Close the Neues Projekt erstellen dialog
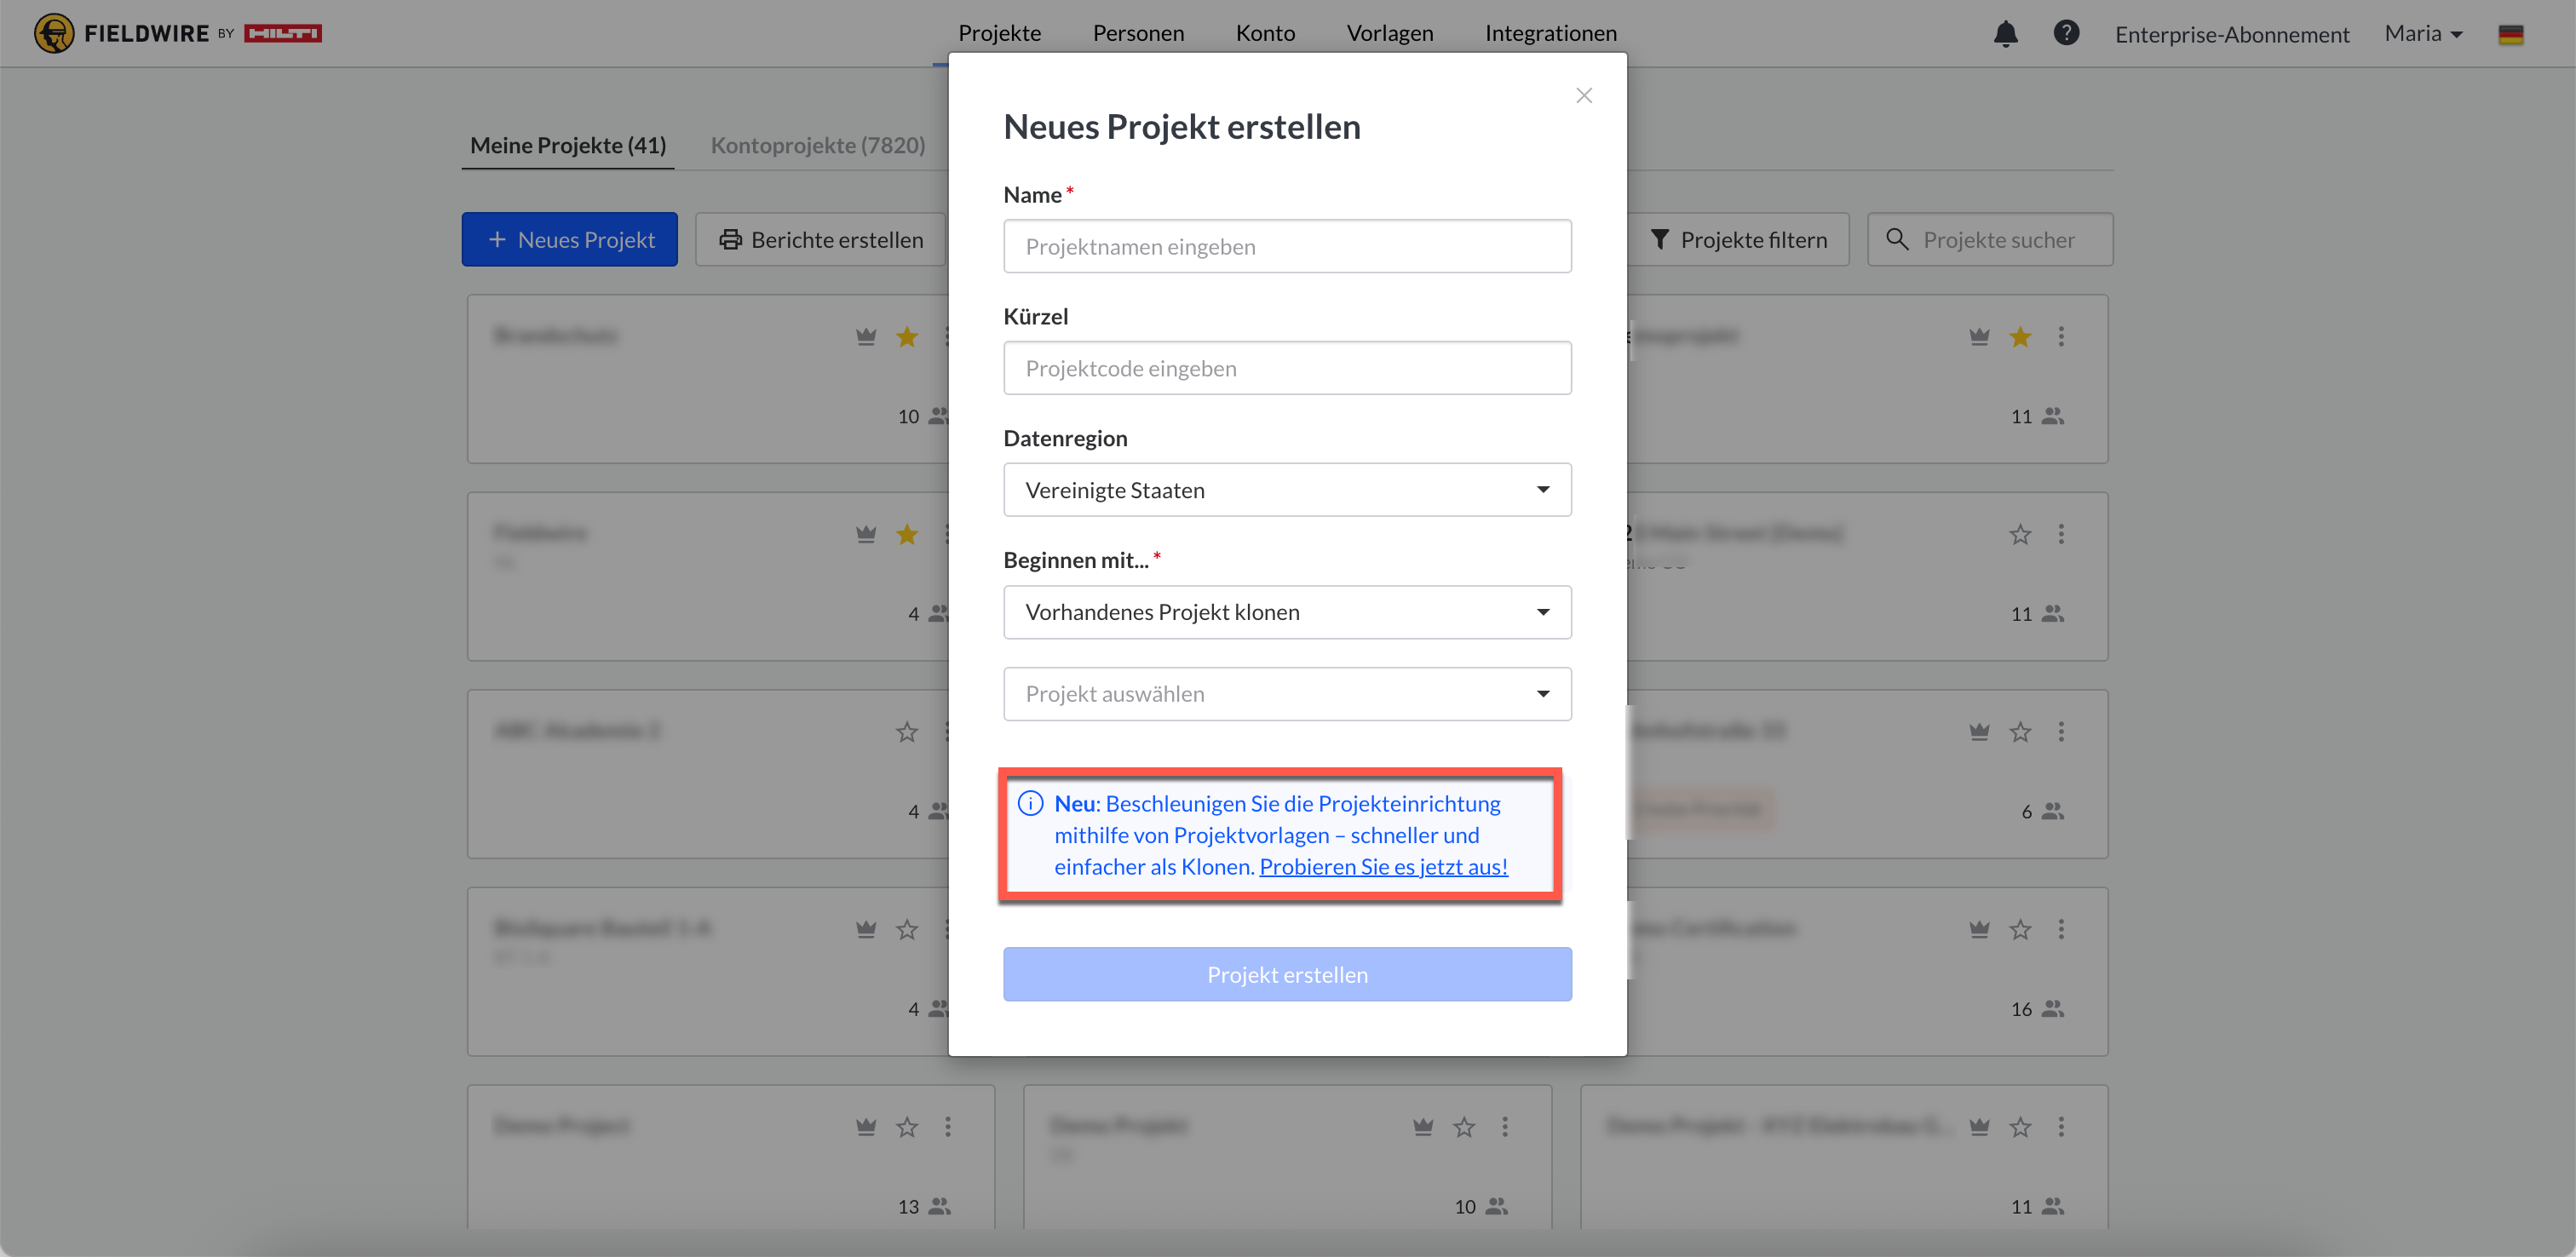Image resolution: width=2576 pixels, height=1257 pixels. [1584, 96]
